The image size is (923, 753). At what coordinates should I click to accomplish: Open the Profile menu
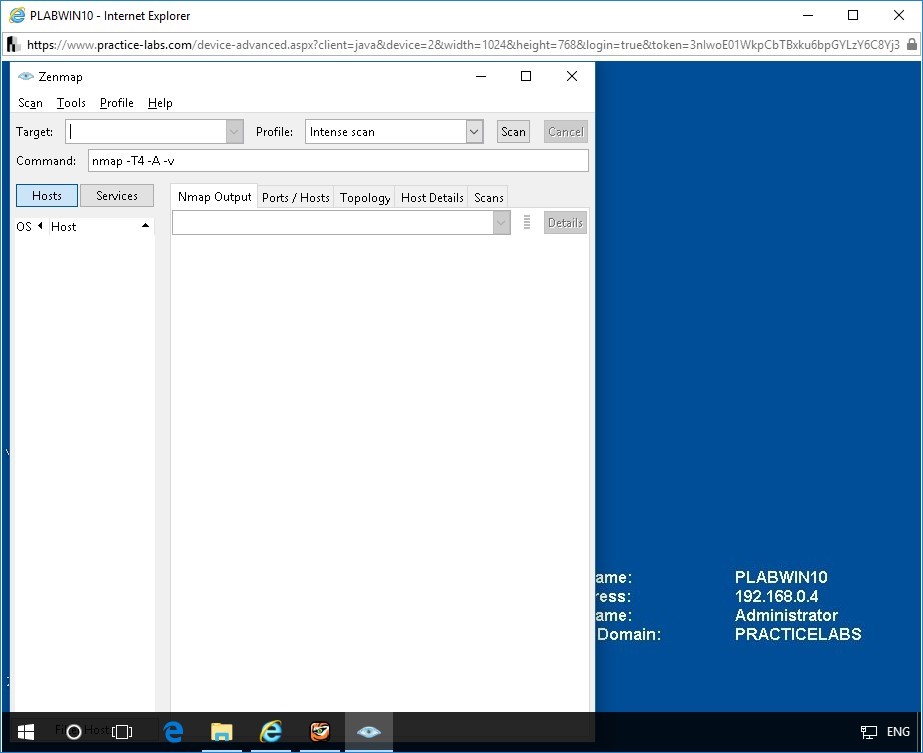pos(117,103)
